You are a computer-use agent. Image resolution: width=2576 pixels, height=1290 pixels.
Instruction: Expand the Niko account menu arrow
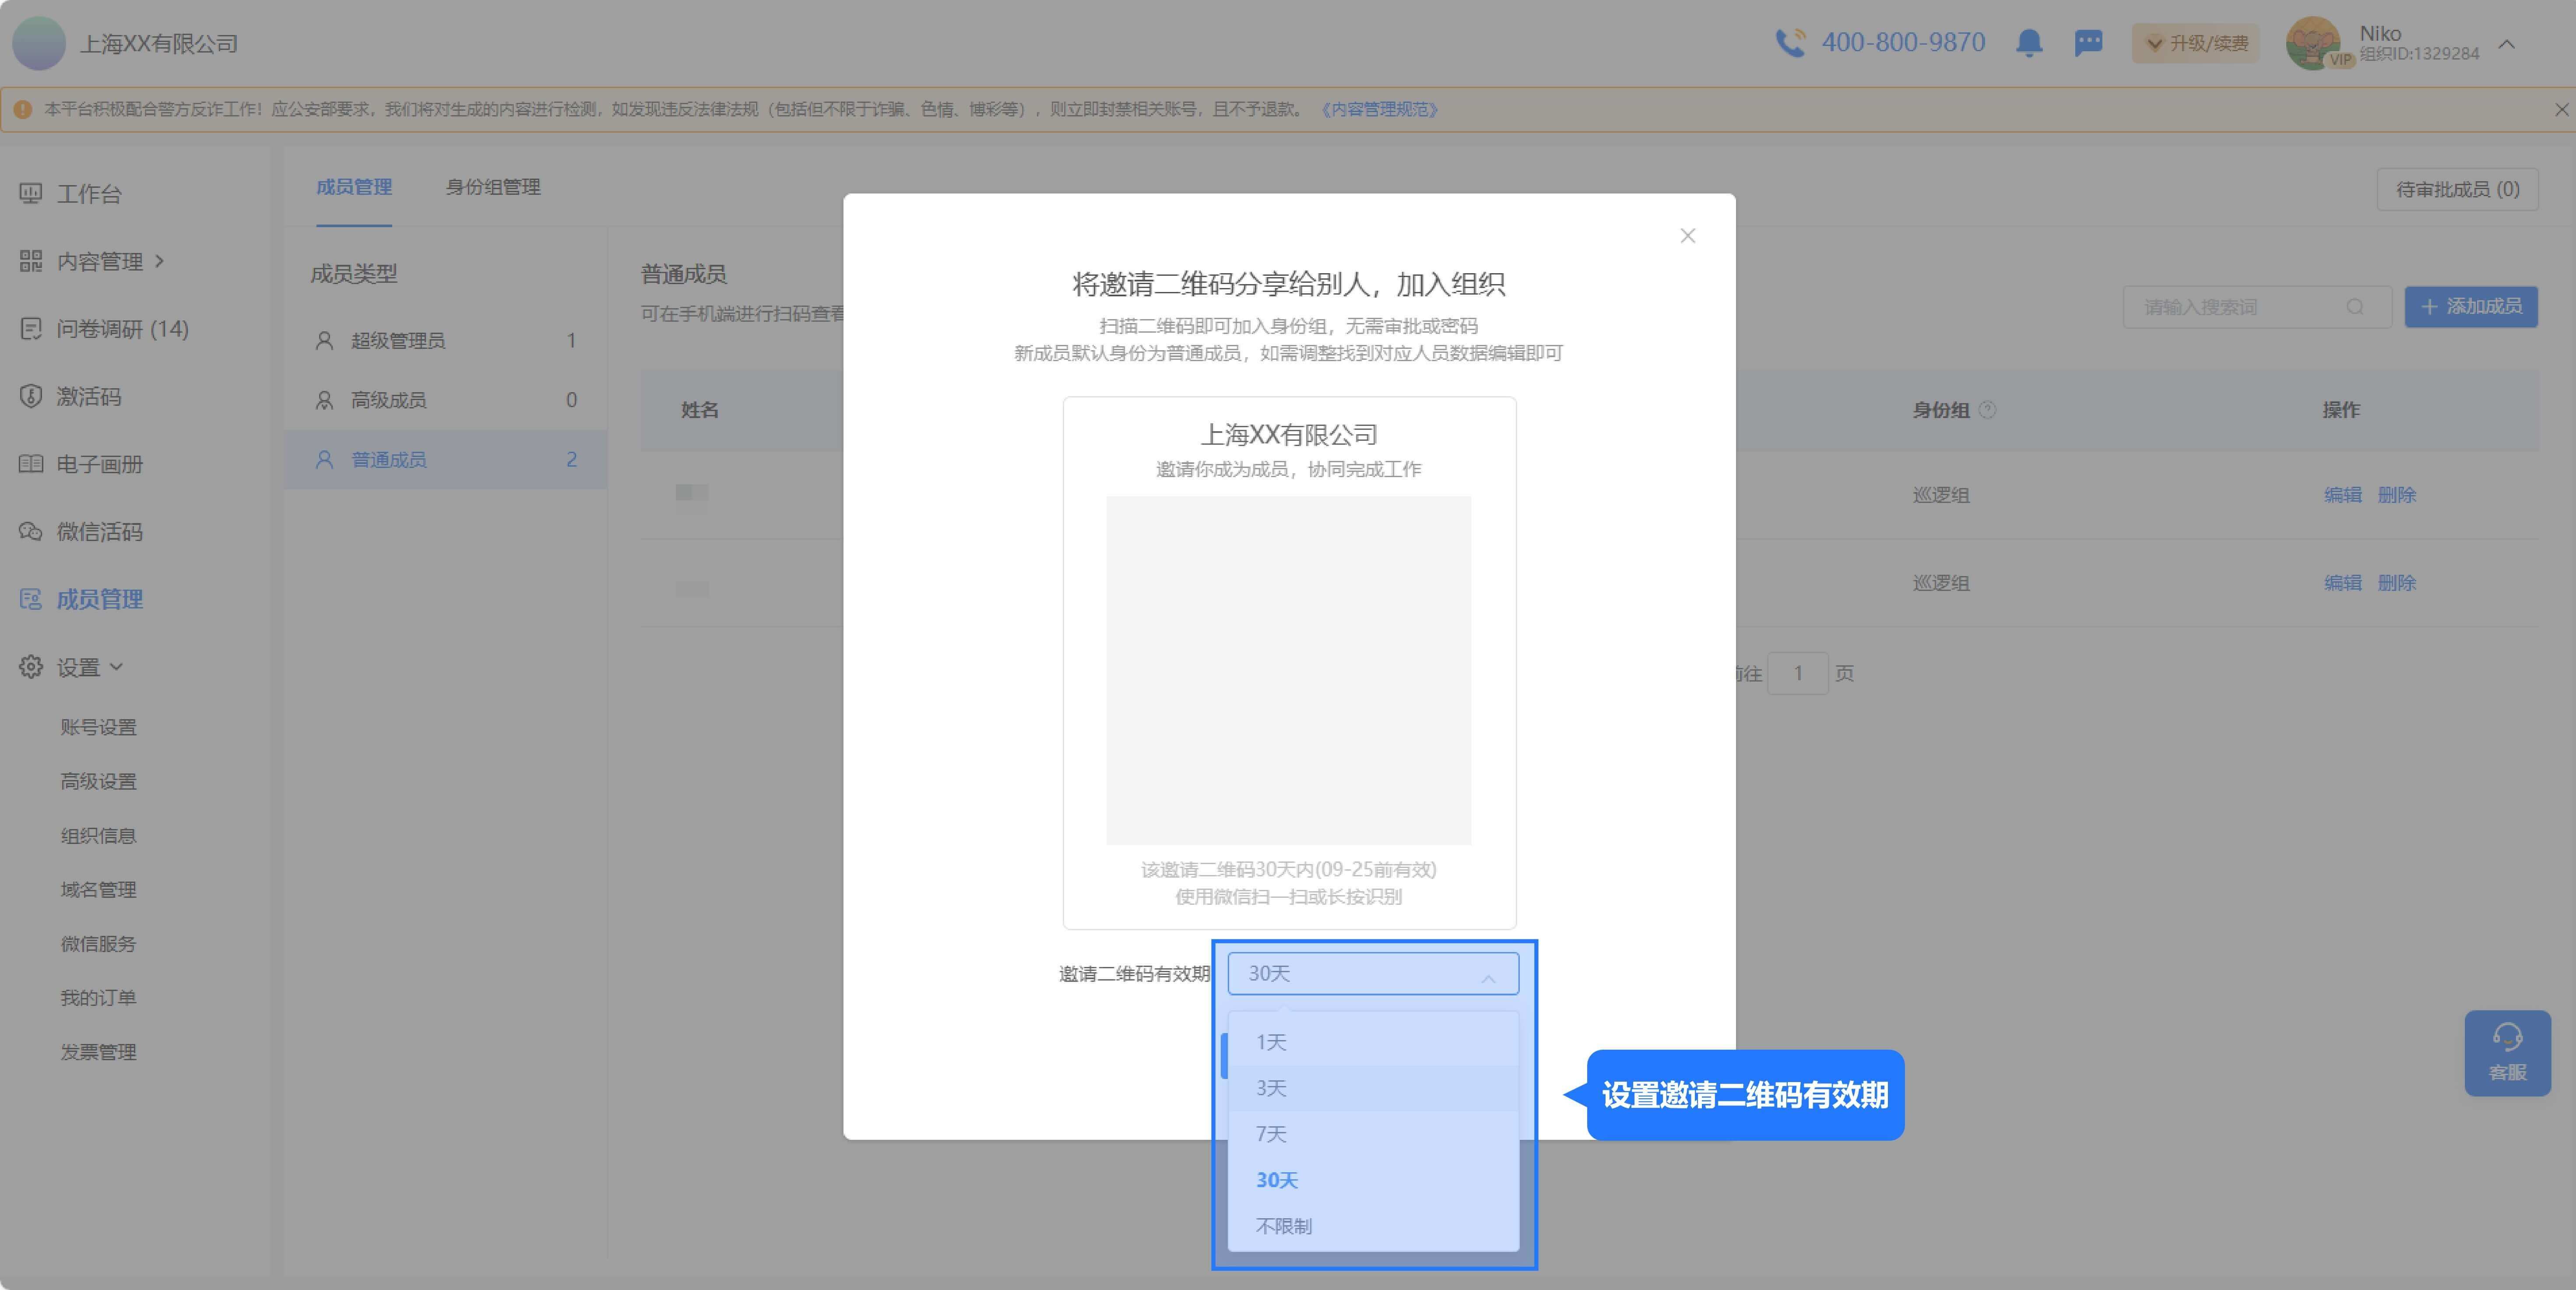(2506, 44)
